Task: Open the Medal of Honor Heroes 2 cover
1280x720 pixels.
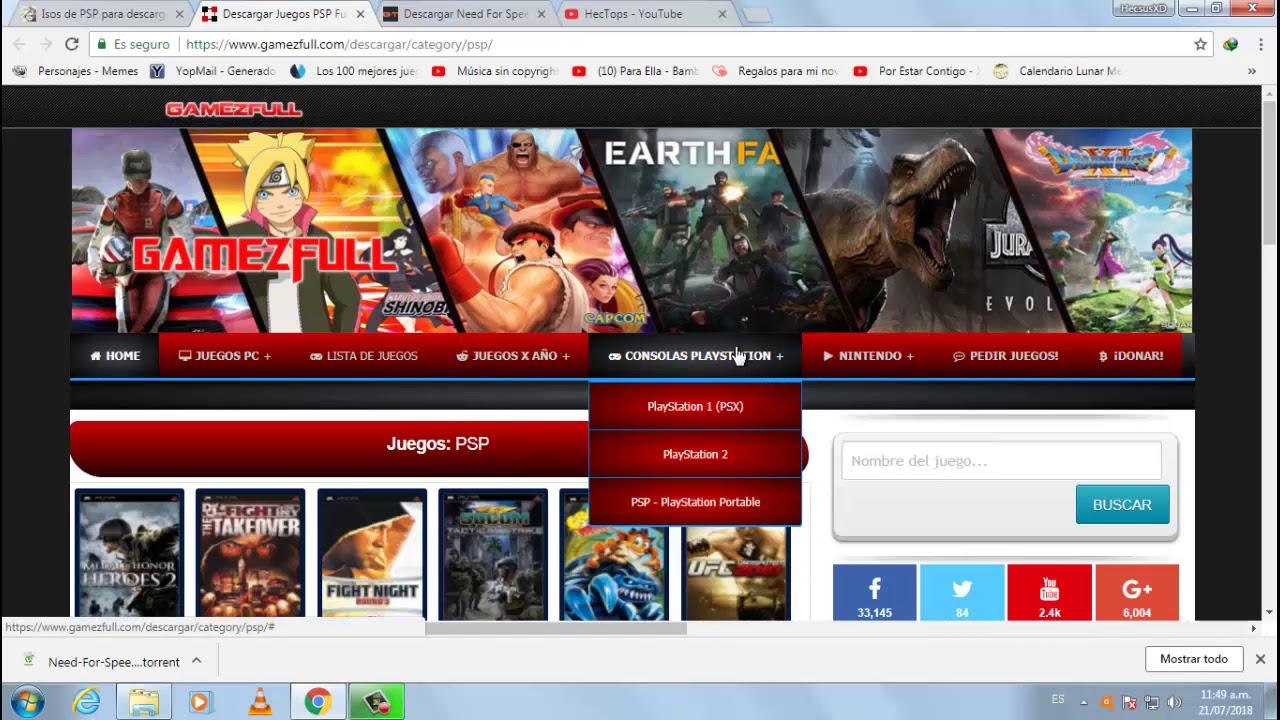Action: click(130, 555)
